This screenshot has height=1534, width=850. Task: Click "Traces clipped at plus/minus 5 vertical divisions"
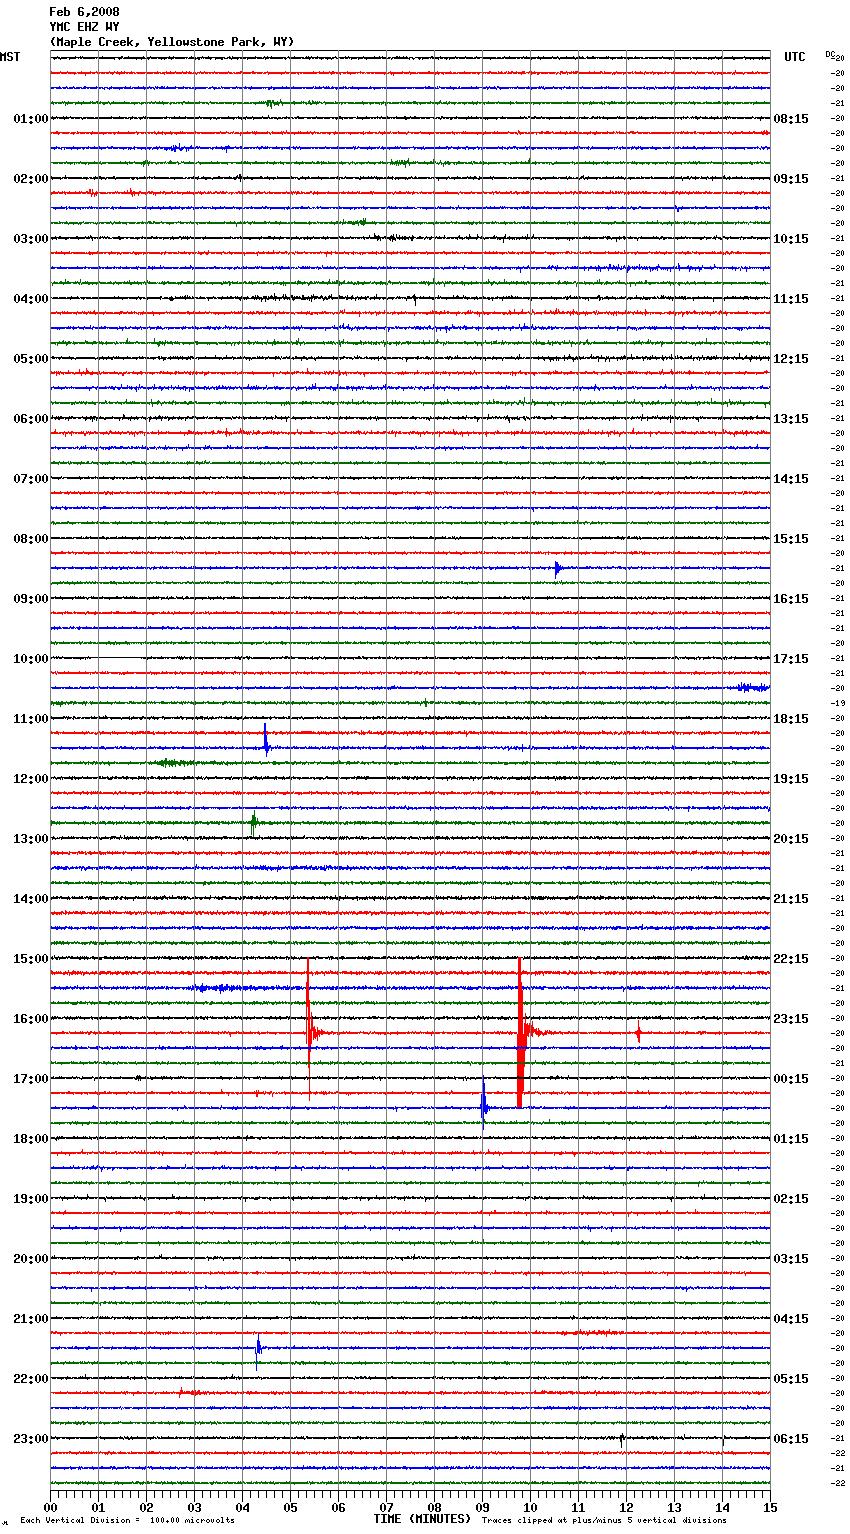point(604,1520)
